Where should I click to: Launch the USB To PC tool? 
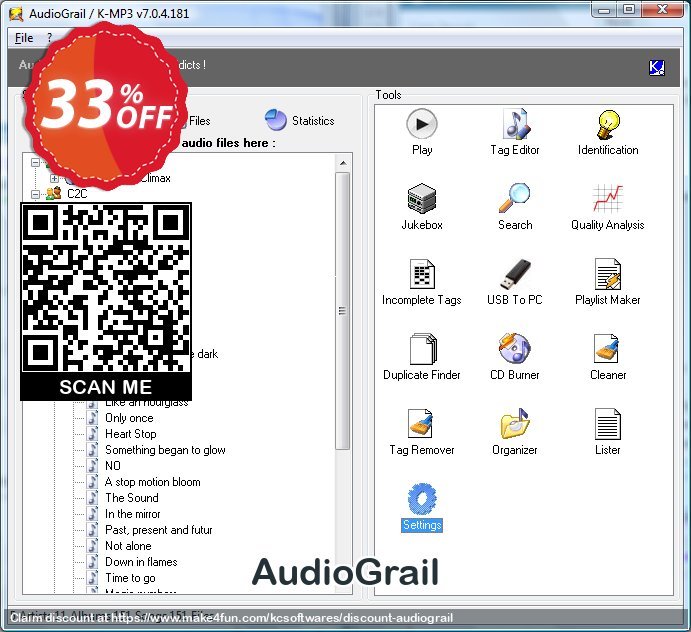pos(515,282)
